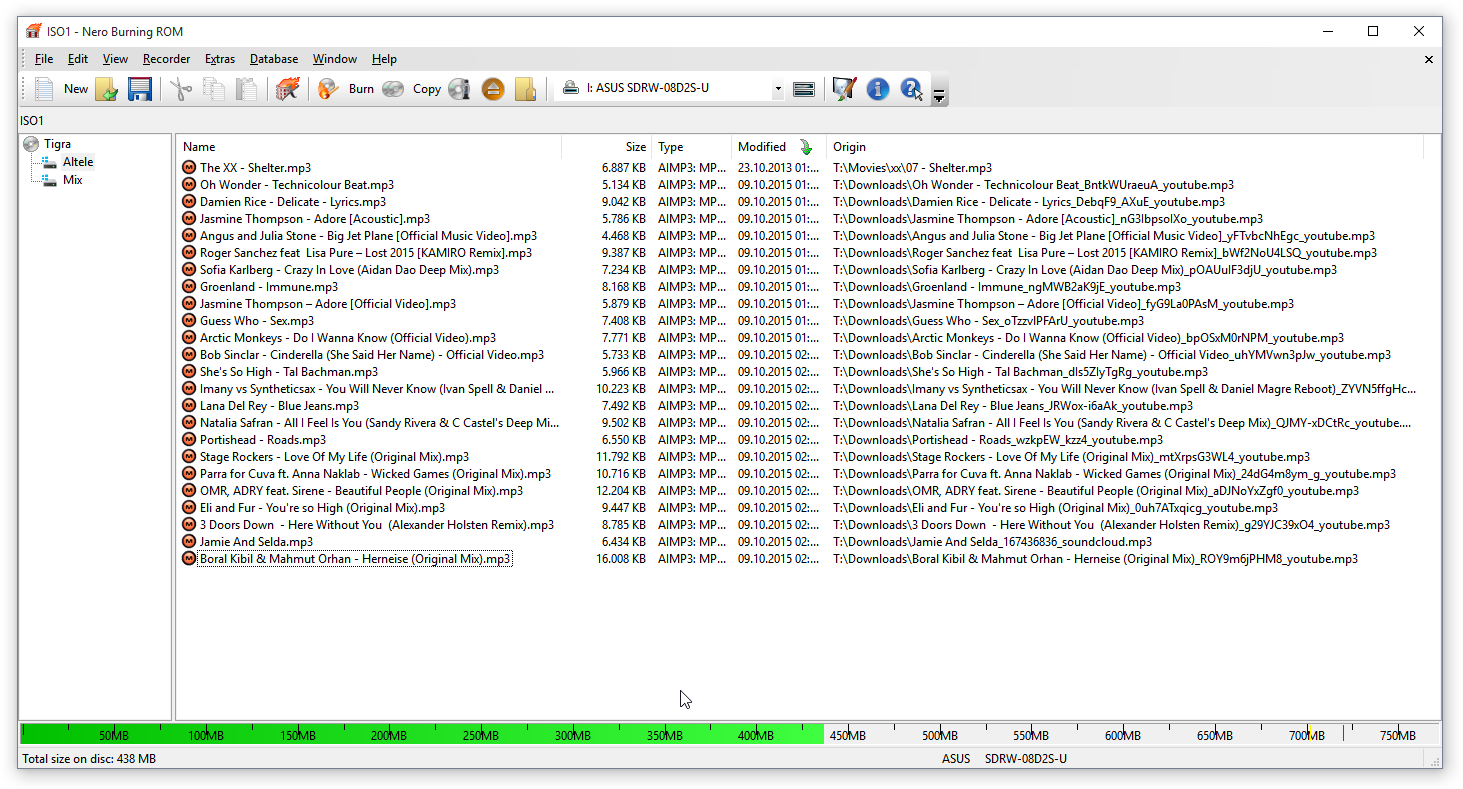This screenshot has width=1463, height=789.
Task: Select file 'Damien Rice - Delicate - Lyrics.mp3'
Action: point(293,202)
